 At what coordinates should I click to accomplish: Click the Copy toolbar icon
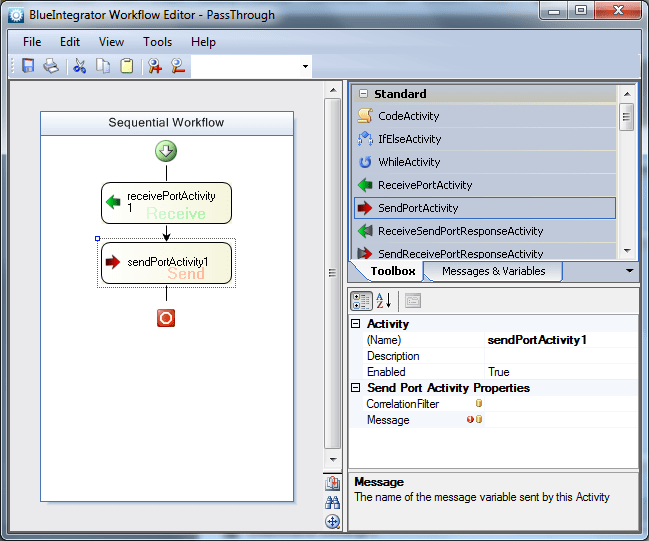point(103,66)
